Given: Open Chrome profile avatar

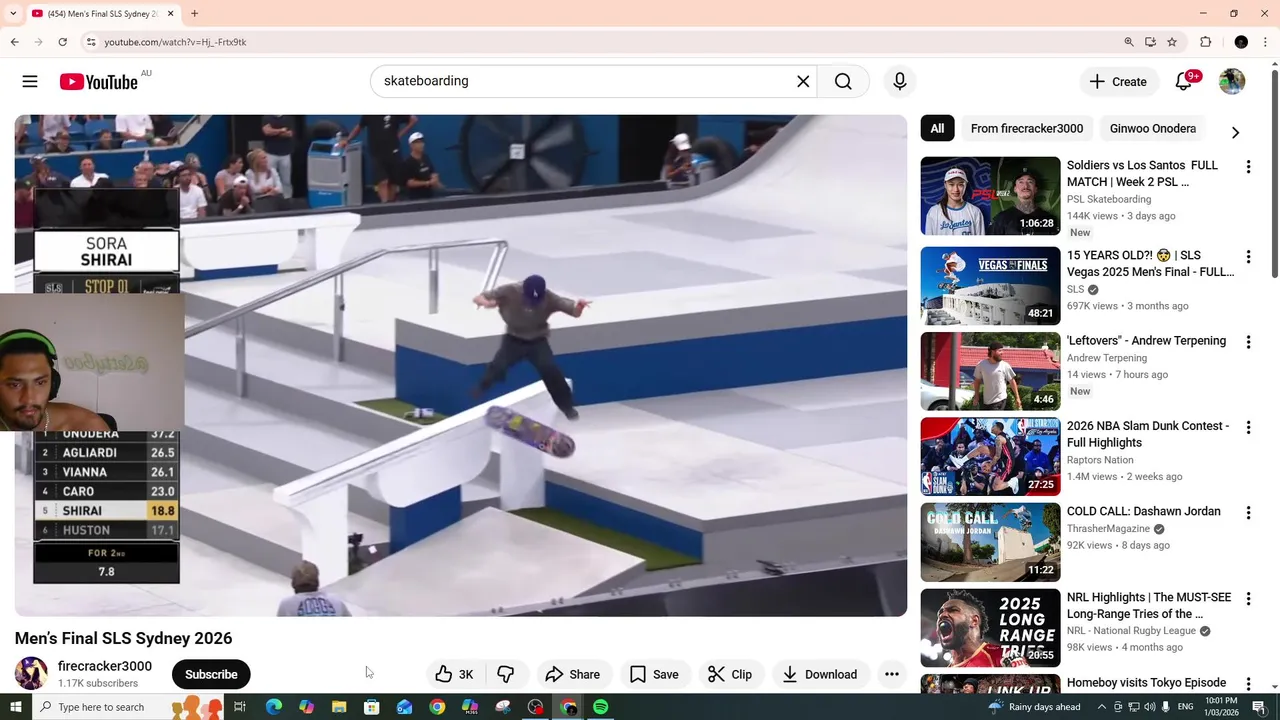Looking at the screenshot, I should point(1241,42).
